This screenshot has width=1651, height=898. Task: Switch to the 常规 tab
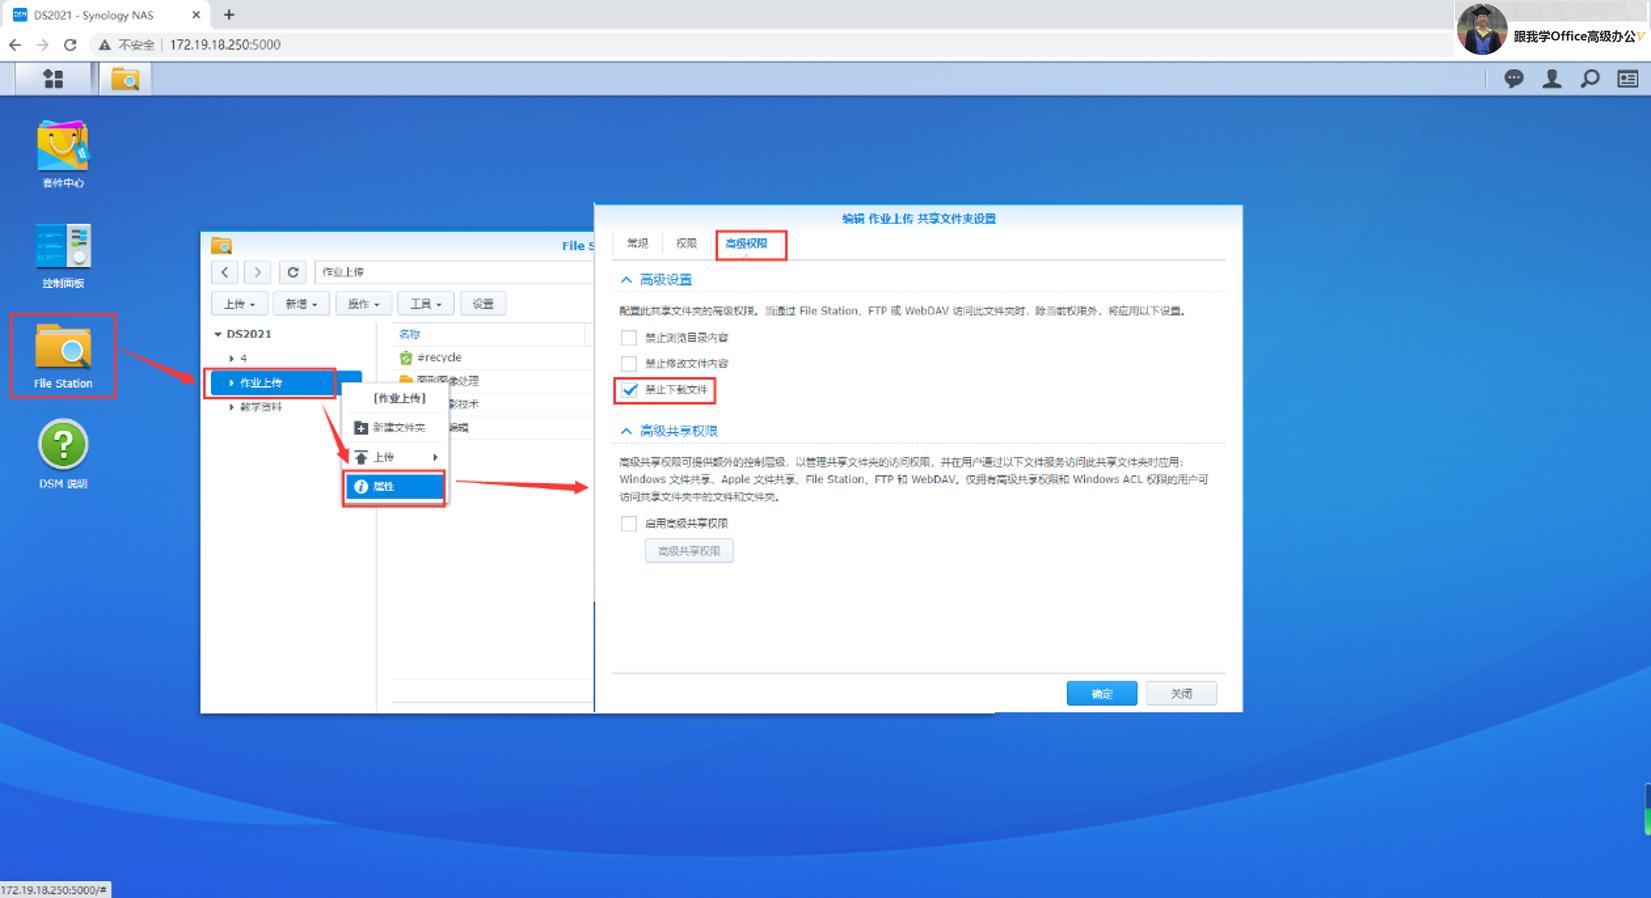pyautogui.click(x=637, y=244)
